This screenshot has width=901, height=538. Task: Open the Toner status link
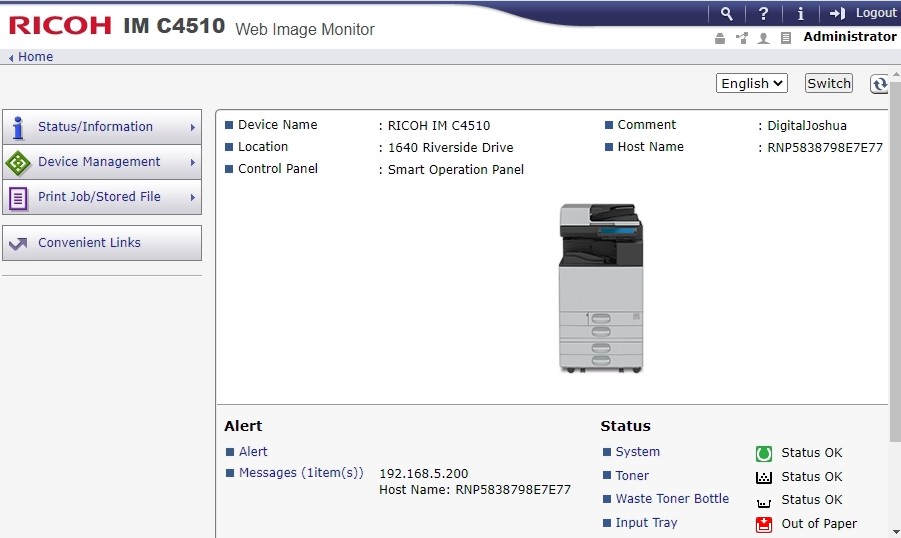coord(632,476)
